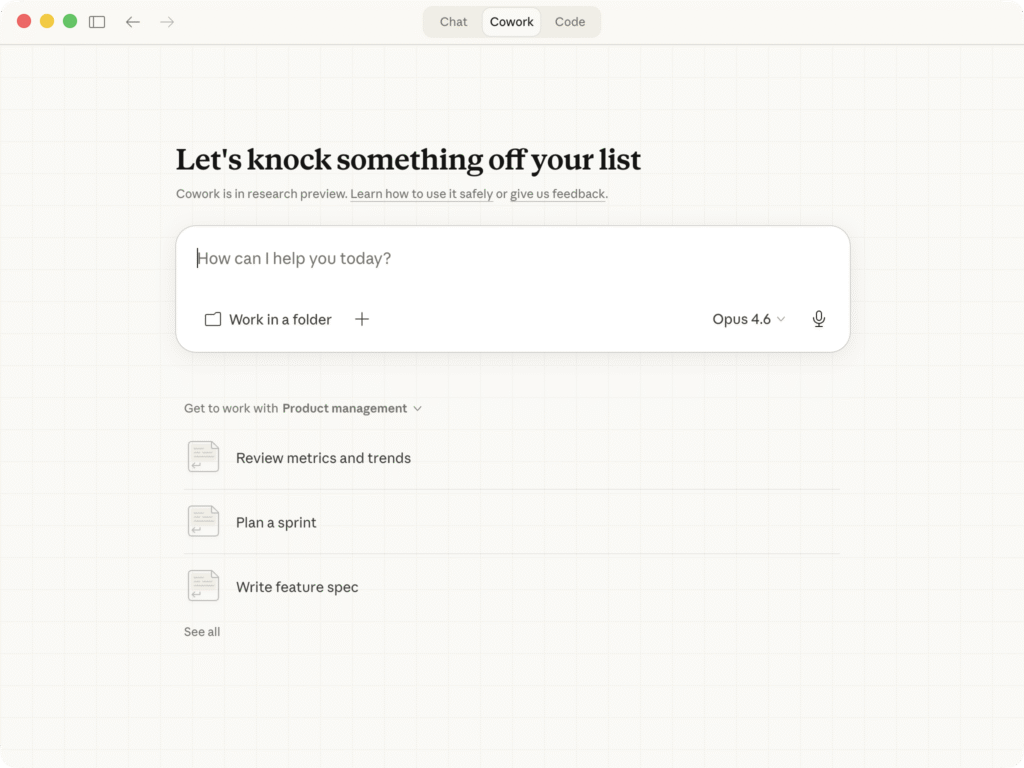Click the Review metrics document icon
Screen dimensions: 1024x768
pyautogui.click(x=203, y=457)
